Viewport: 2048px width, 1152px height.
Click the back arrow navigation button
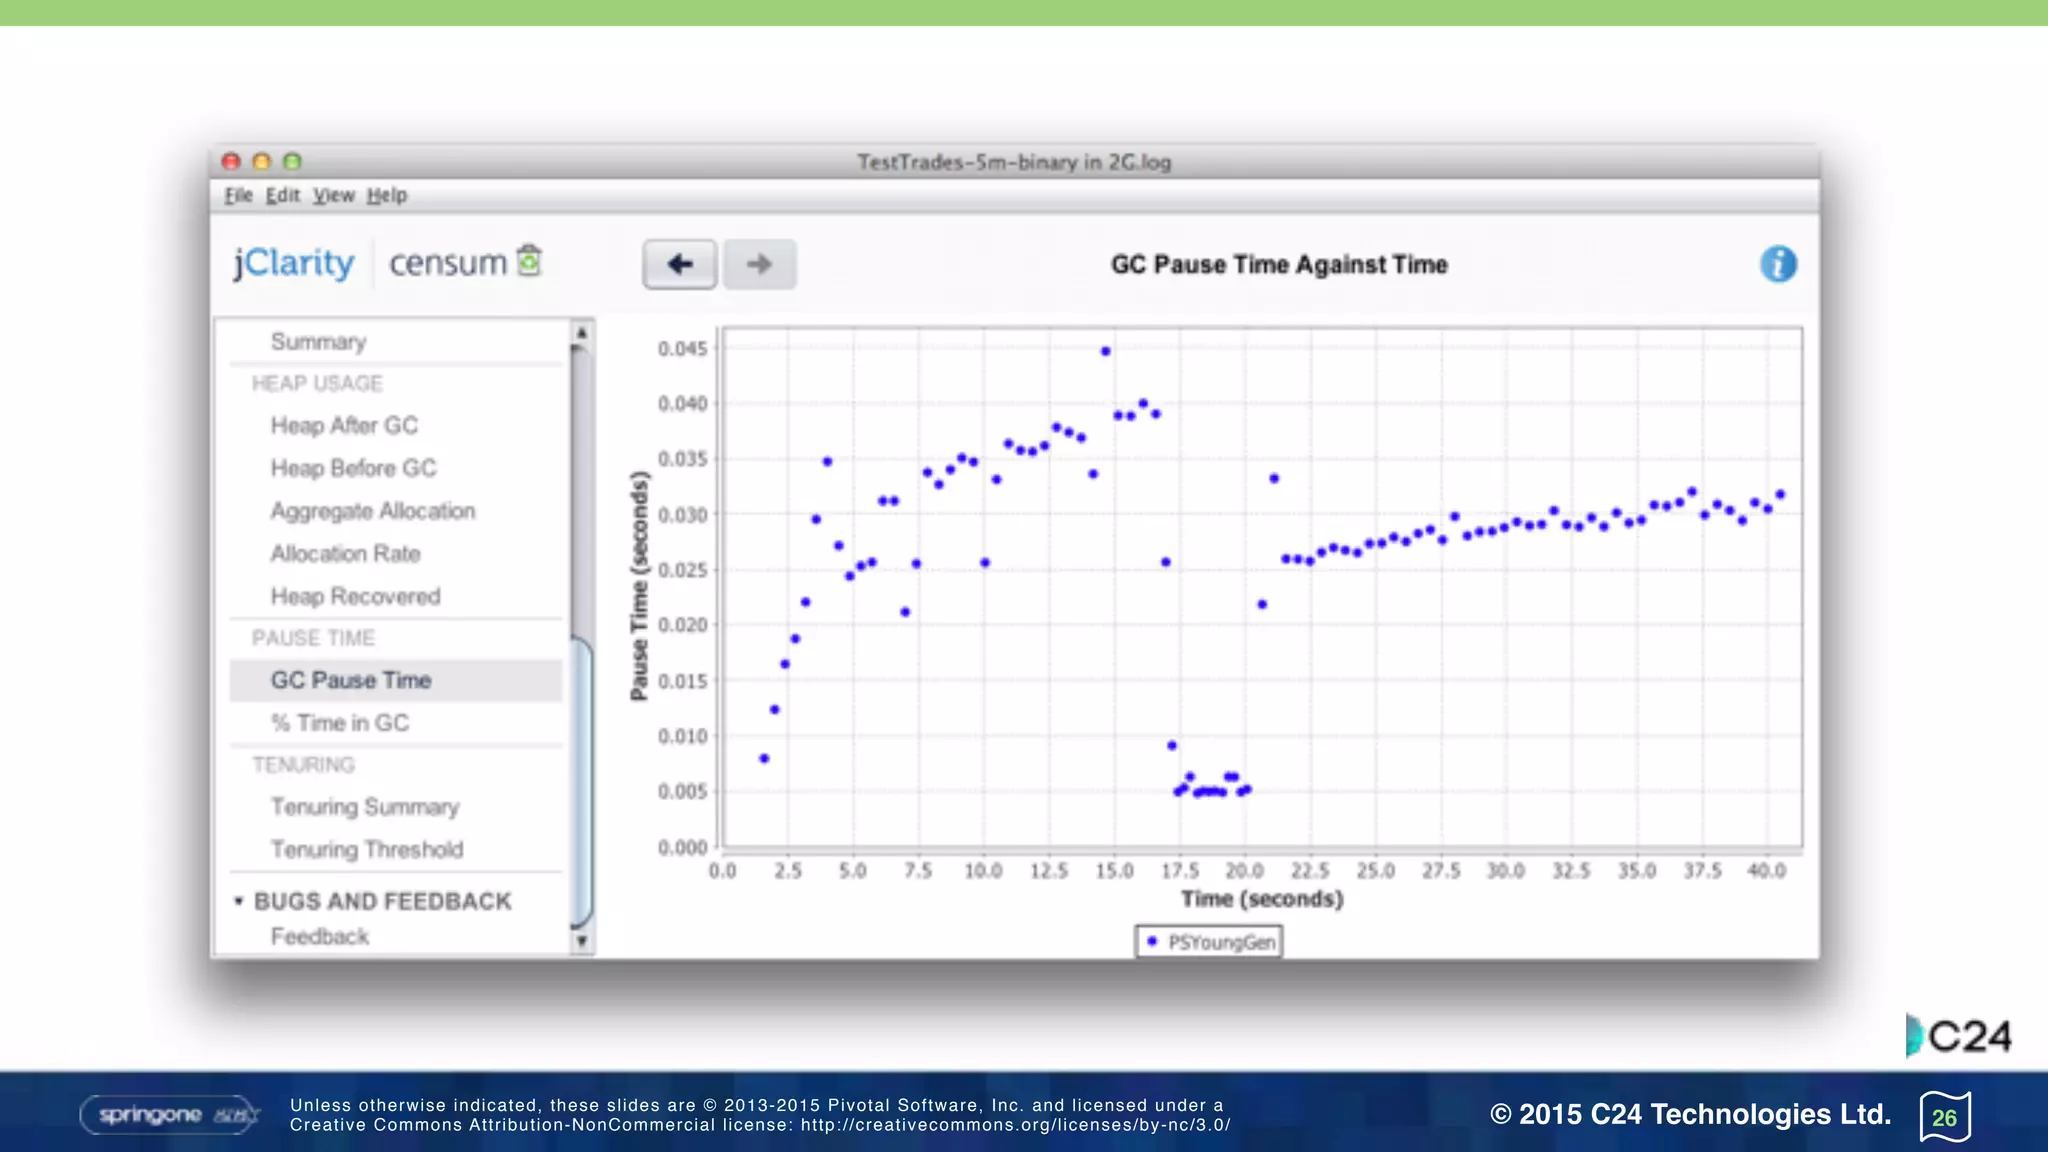click(679, 264)
